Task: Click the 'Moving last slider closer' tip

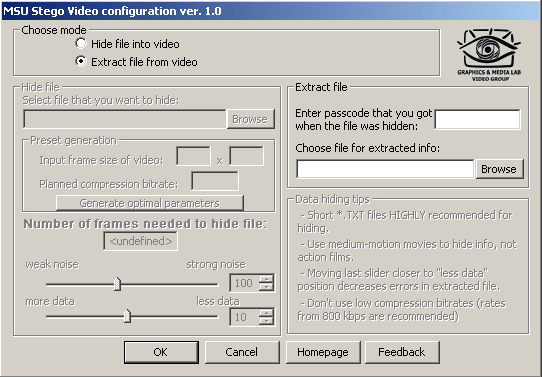Action: pyautogui.click(x=399, y=280)
